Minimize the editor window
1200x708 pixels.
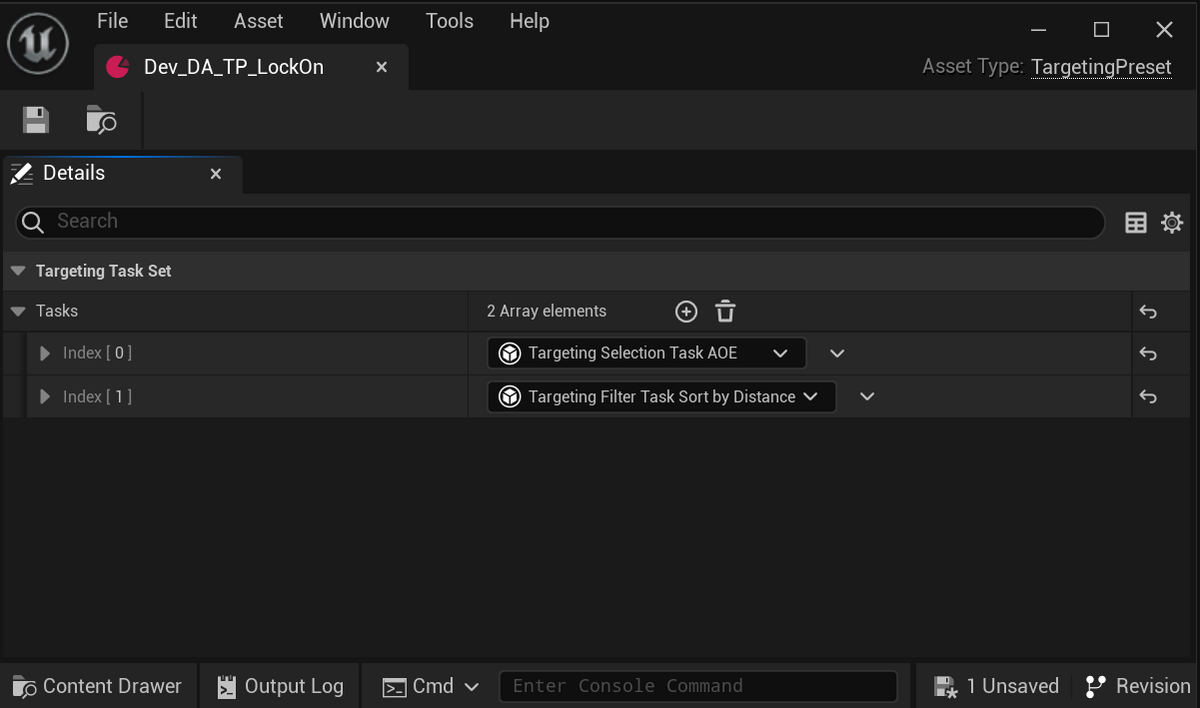(x=1039, y=30)
